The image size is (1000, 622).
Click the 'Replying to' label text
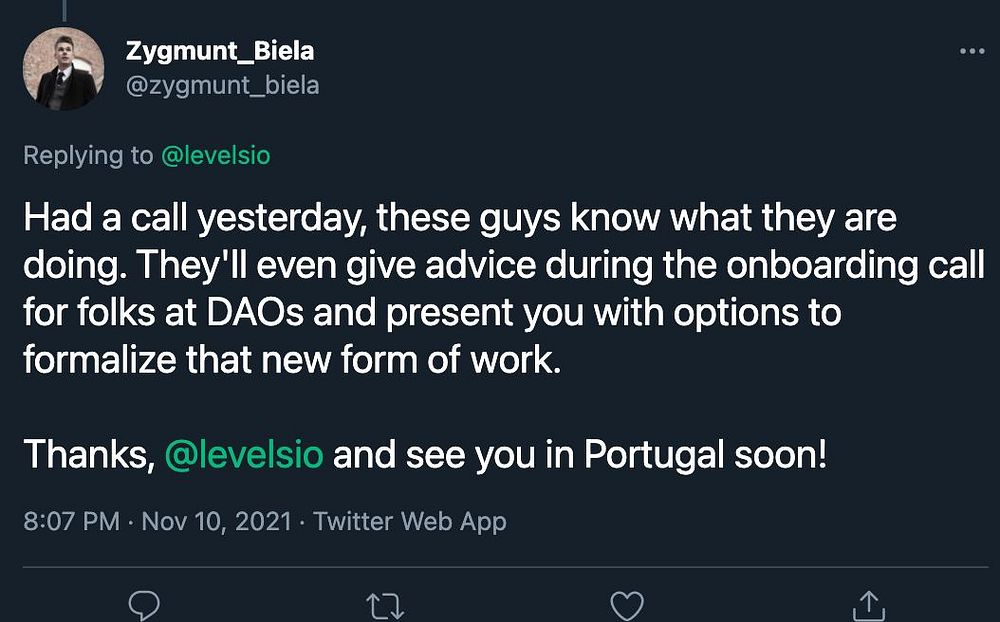coord(87,156)
